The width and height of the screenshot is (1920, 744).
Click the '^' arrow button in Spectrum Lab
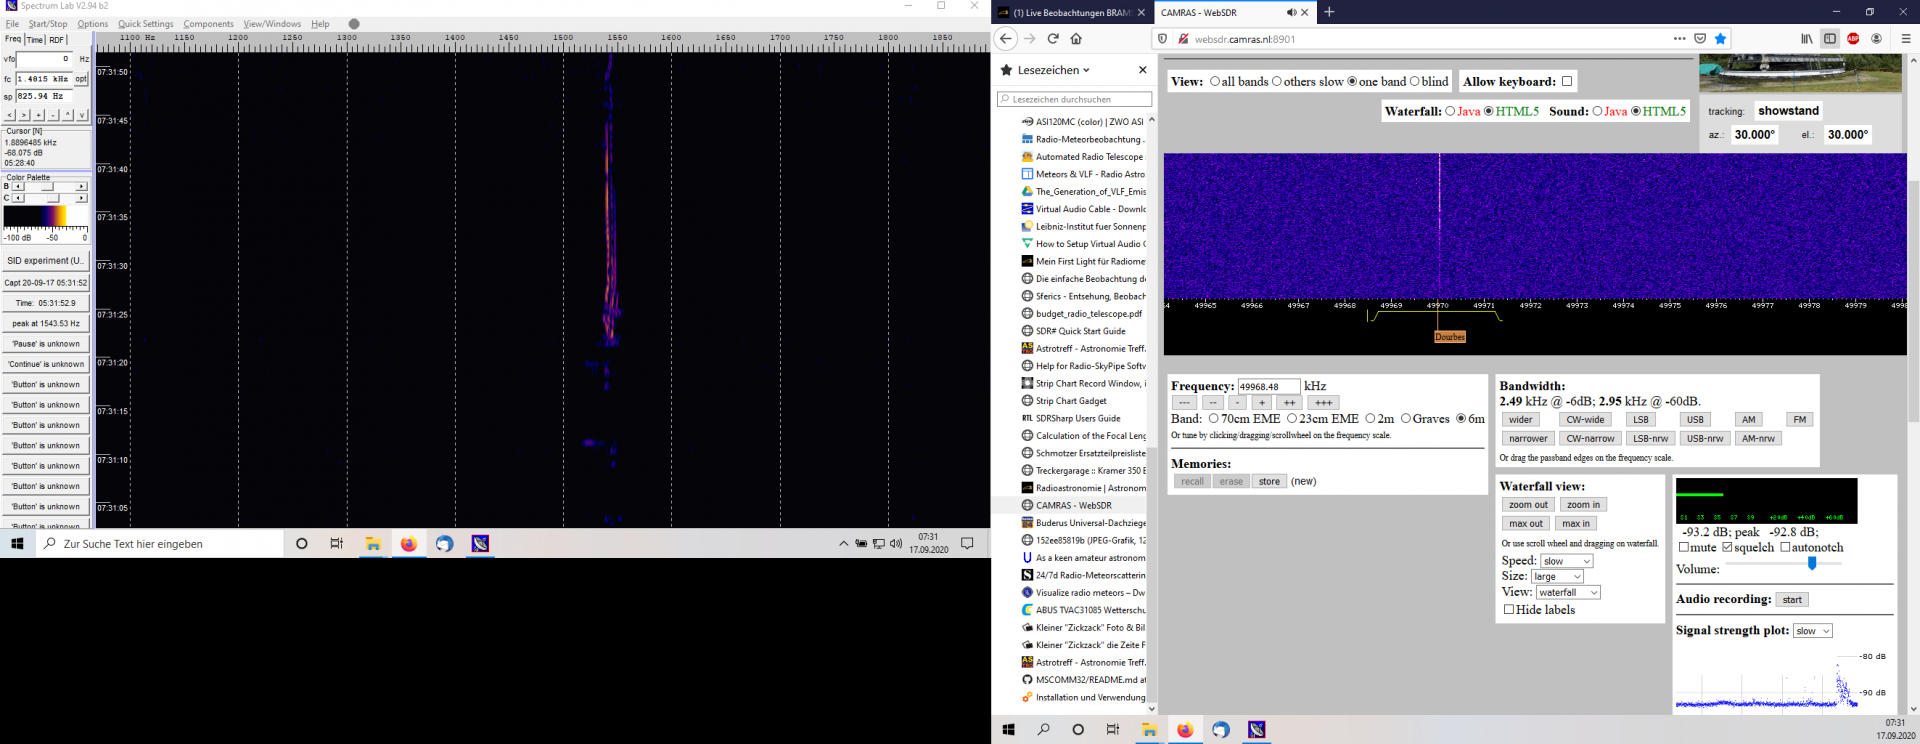(x=68, y=115)
